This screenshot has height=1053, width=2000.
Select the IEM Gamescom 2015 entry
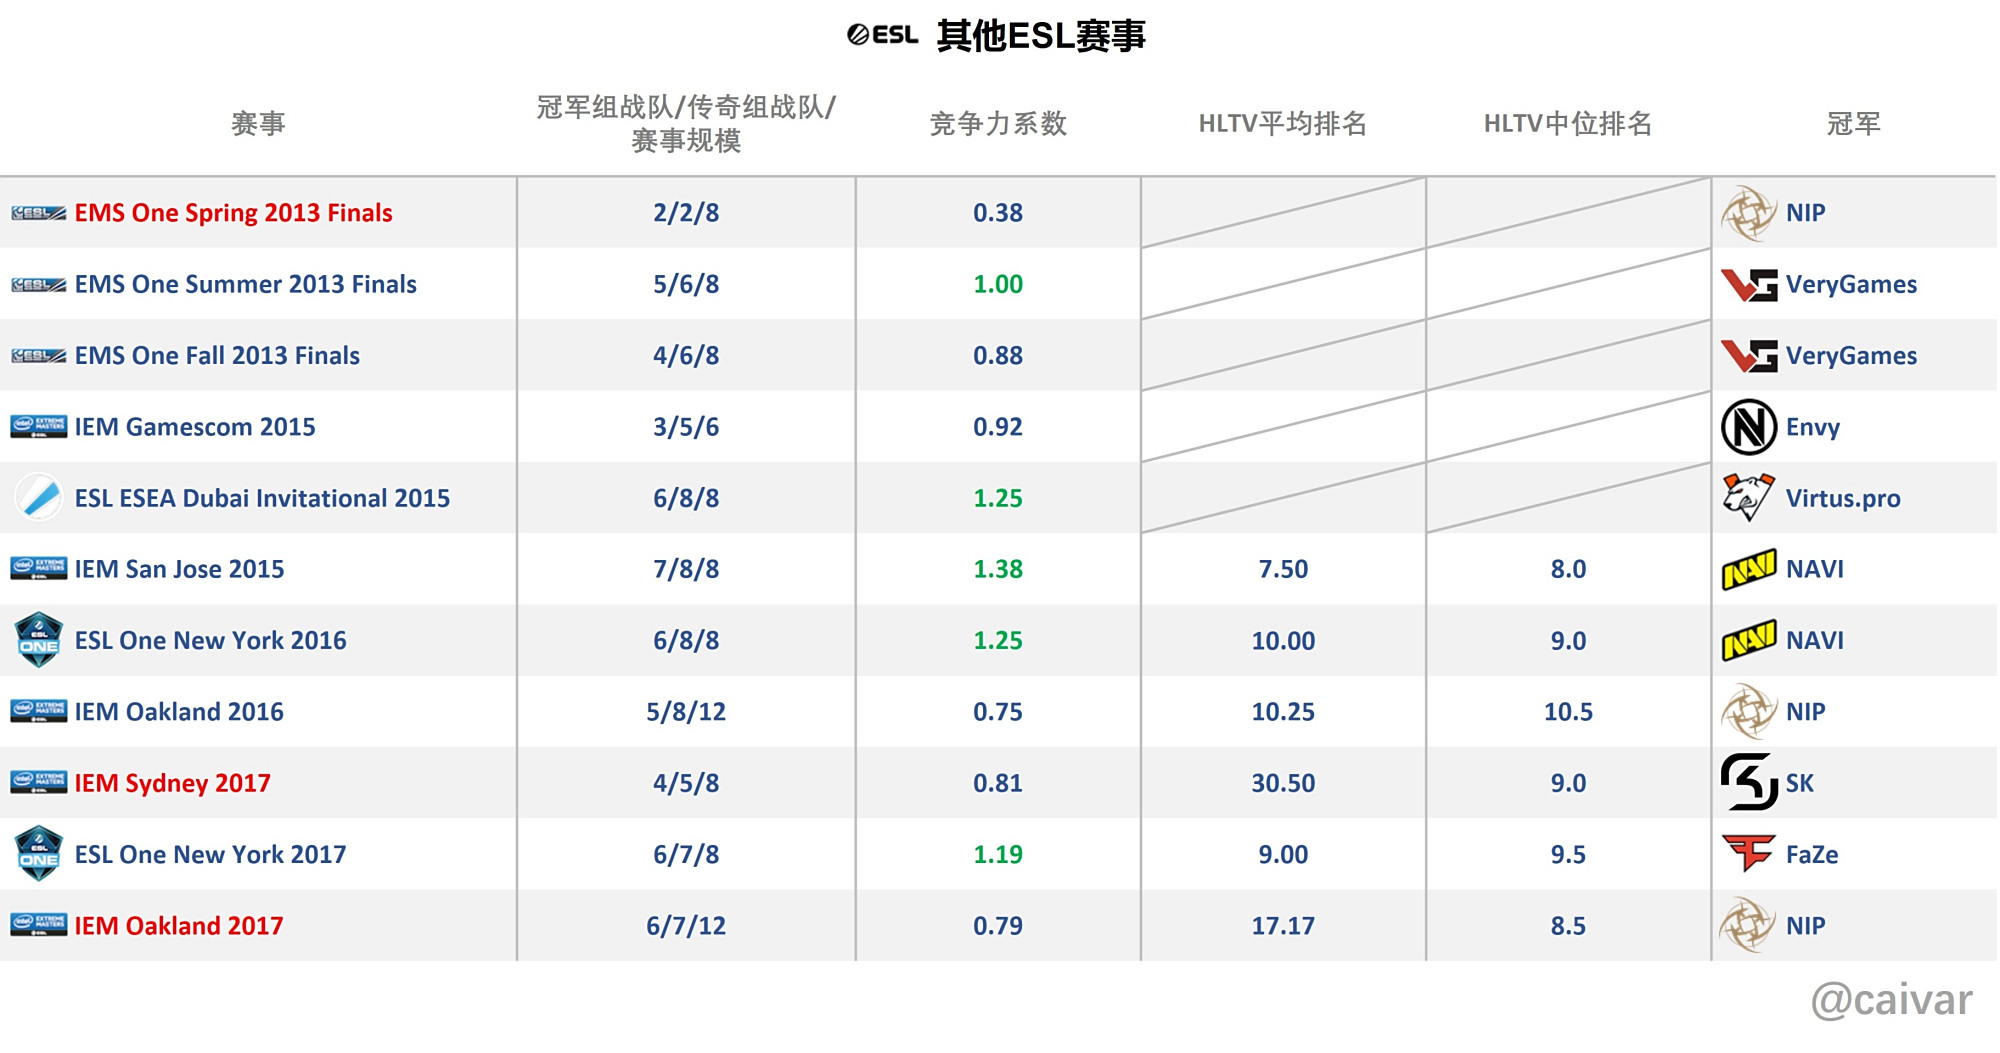(195, 427)
